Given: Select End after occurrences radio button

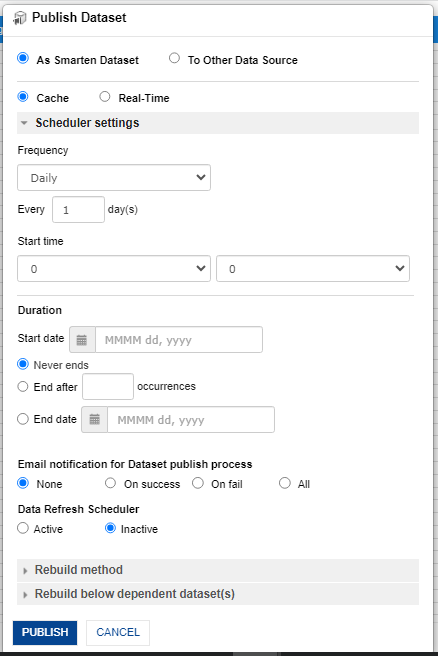Looking at the screenshot, I should tap(23, 387).
